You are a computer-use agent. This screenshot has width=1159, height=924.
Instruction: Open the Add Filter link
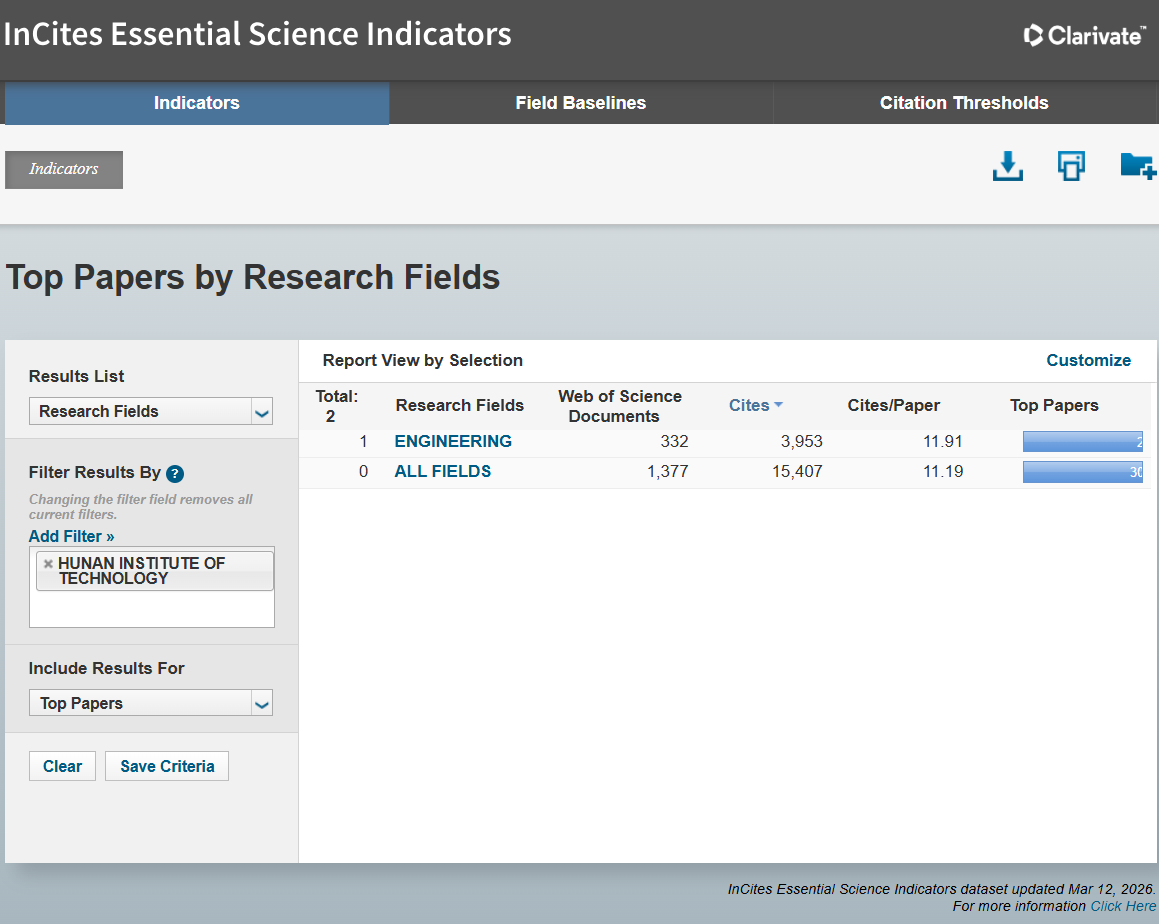point(71,536)
